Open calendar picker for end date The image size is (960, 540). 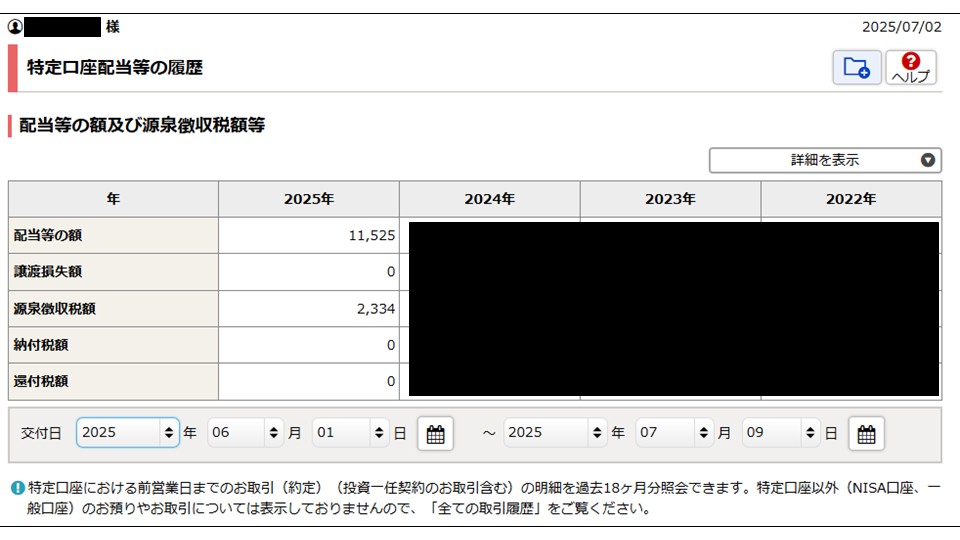tap(866, 433)
